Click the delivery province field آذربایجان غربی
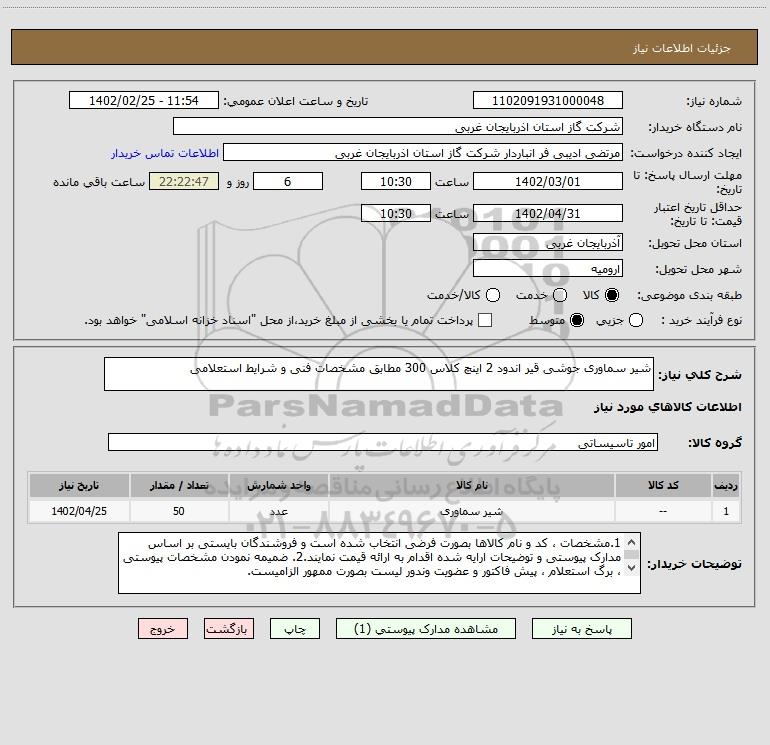 pos(548,242)
